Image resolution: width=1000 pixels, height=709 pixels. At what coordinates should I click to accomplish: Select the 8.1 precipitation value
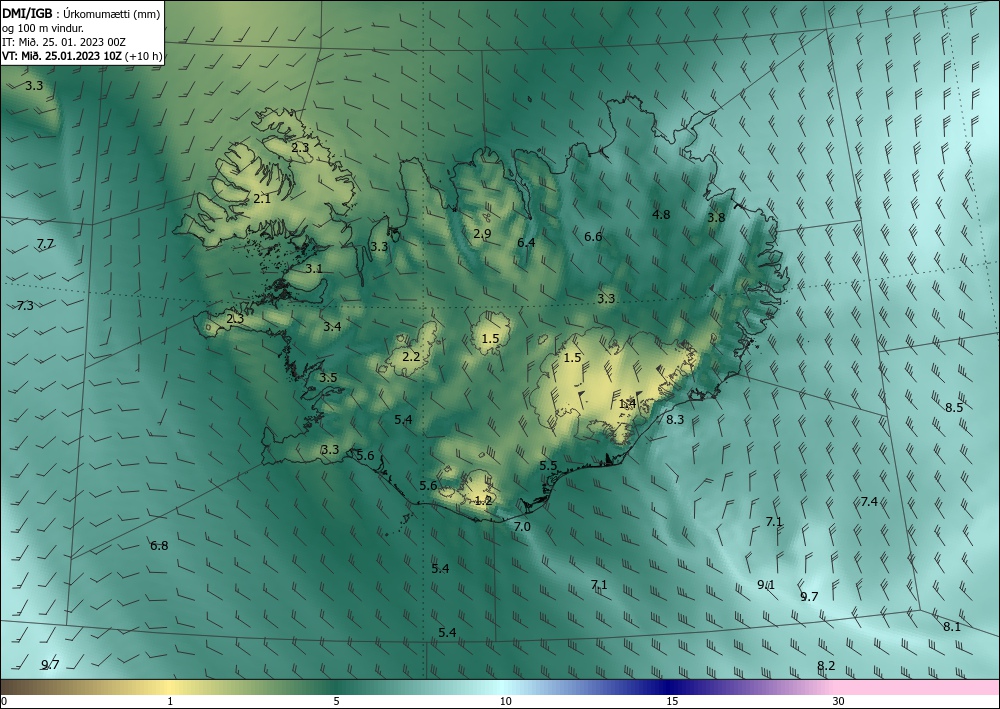[x=952, y=627]
